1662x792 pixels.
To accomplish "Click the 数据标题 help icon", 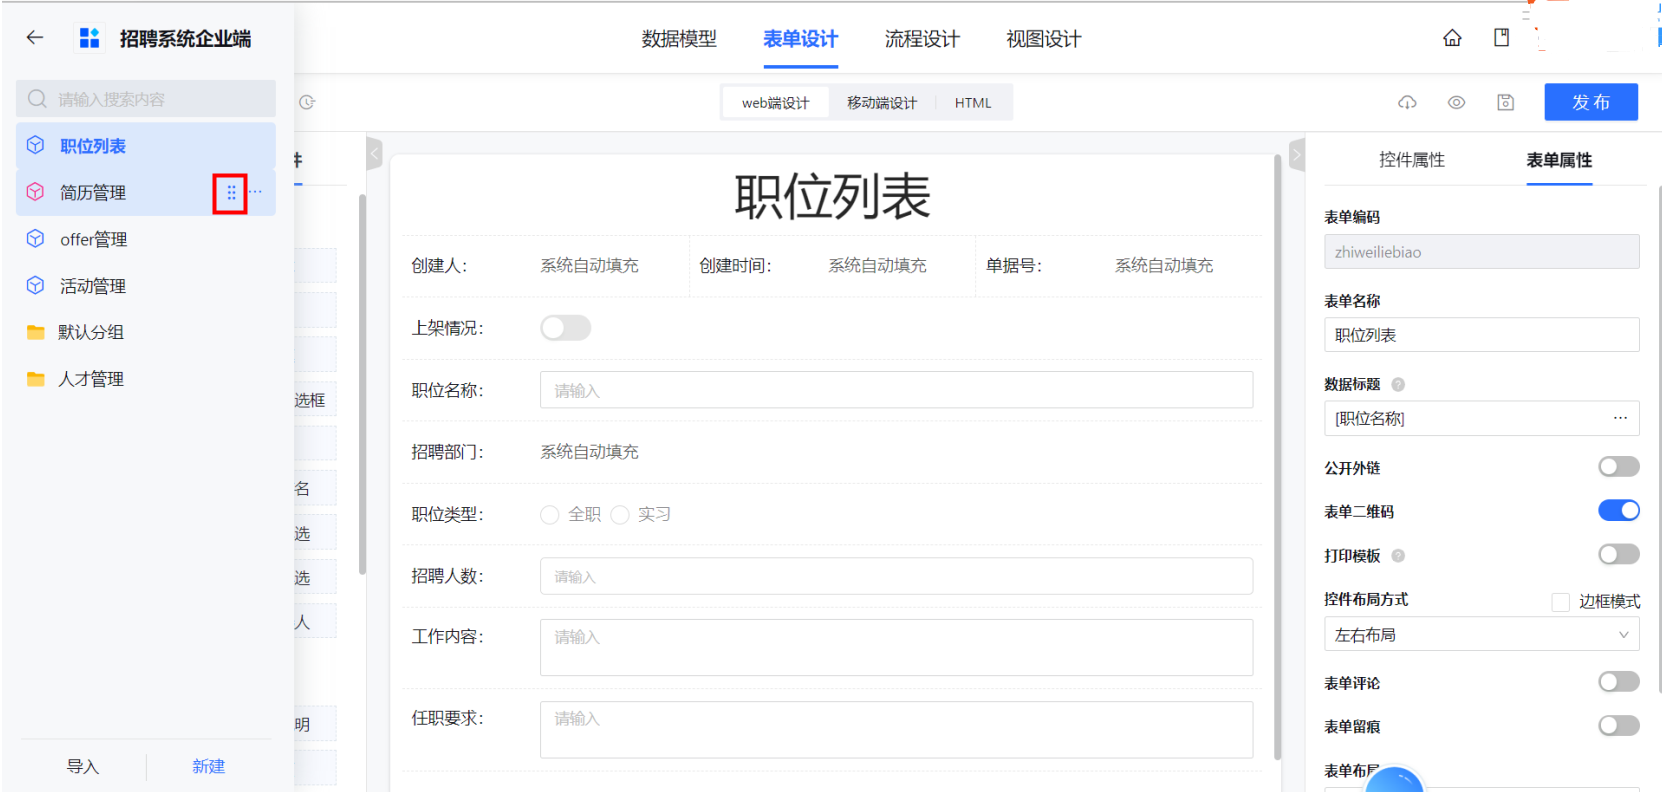I will tap(1398, 384).
